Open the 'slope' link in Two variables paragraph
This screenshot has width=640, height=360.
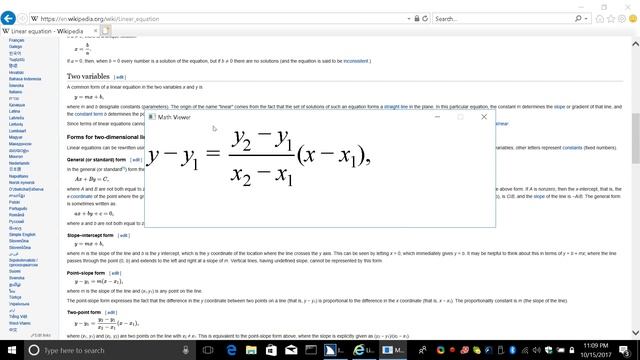[x=559, y=107]
